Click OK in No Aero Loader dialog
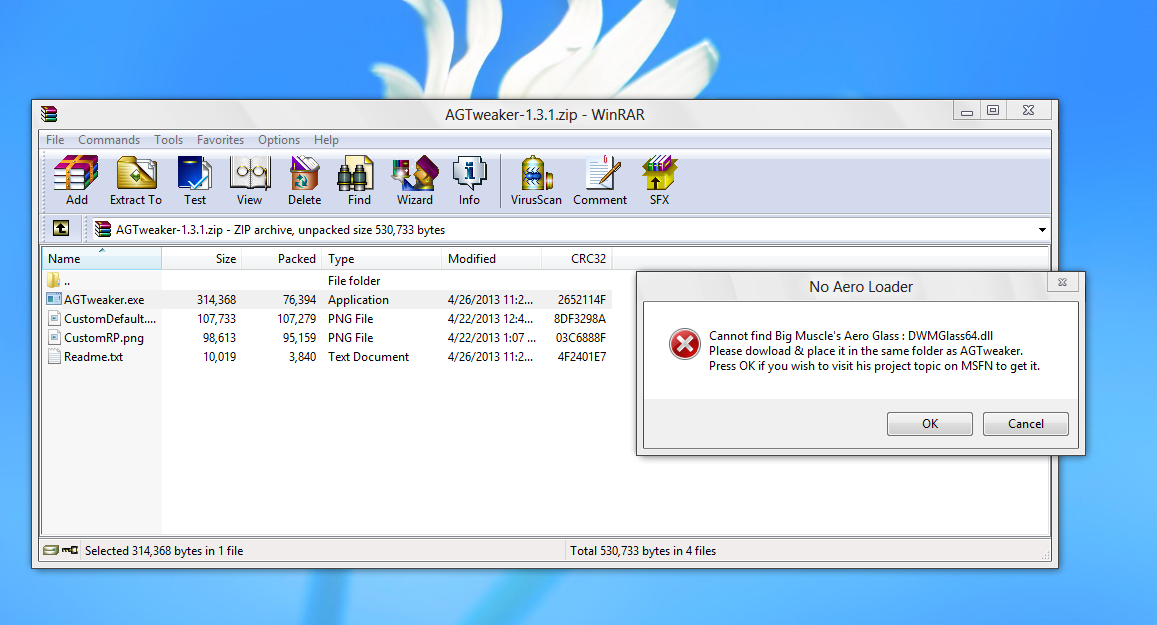1157x625 pixels. (x=930, y=424)
